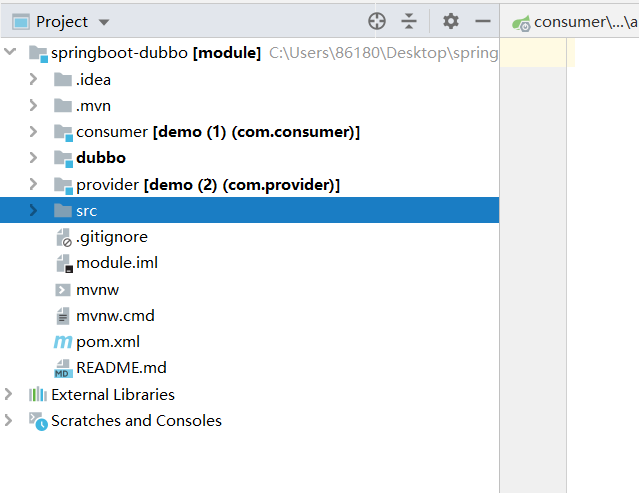The height and width of the screenshot is (493, 639).
Task: Expand the provider module folder
Action: [34, 185]
